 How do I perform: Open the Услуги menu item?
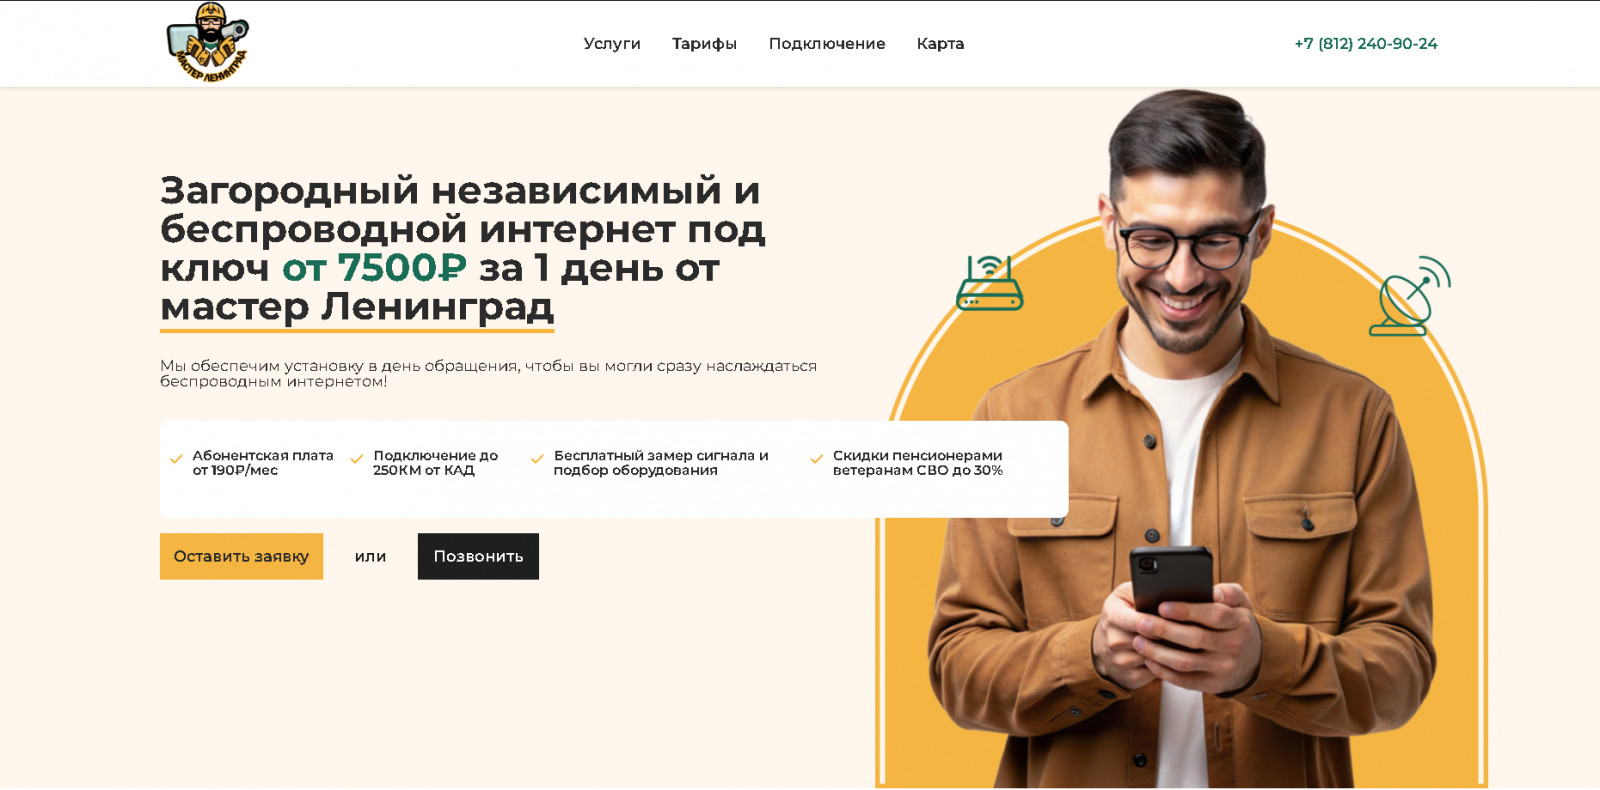612,44
